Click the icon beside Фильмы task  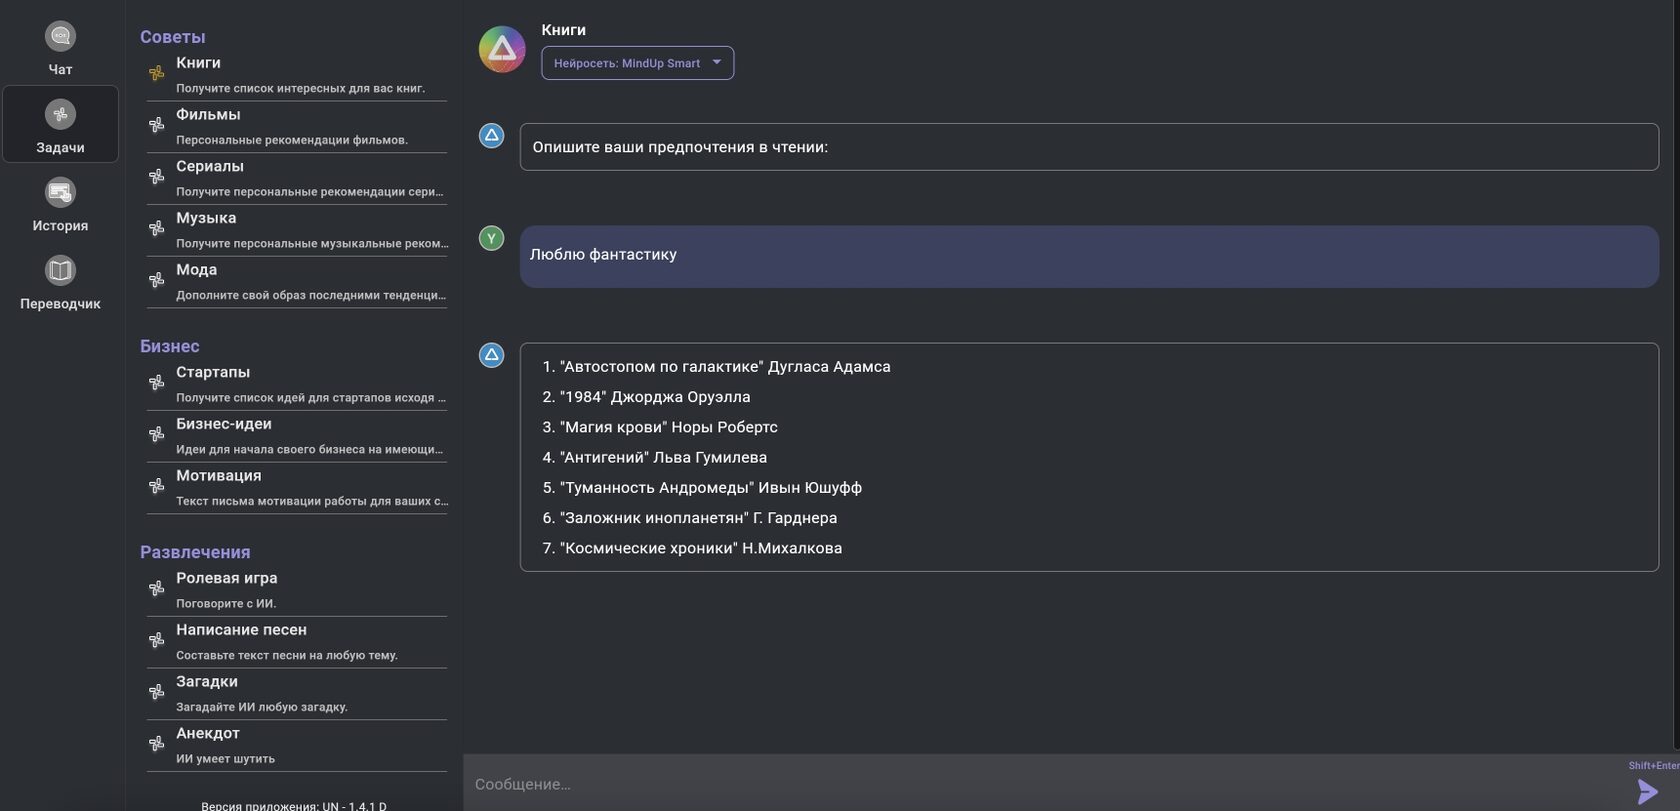pyautogui.click(x=157, y=125)
